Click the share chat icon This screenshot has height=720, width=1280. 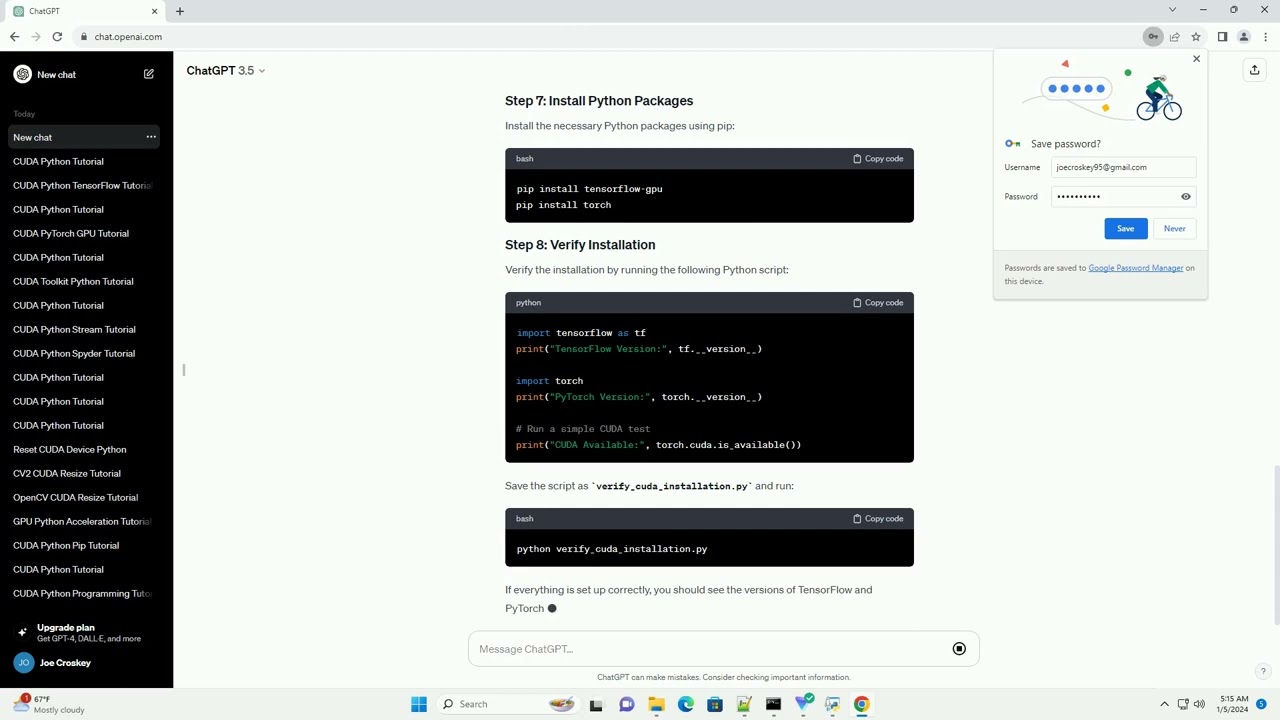click(1254, 70)
